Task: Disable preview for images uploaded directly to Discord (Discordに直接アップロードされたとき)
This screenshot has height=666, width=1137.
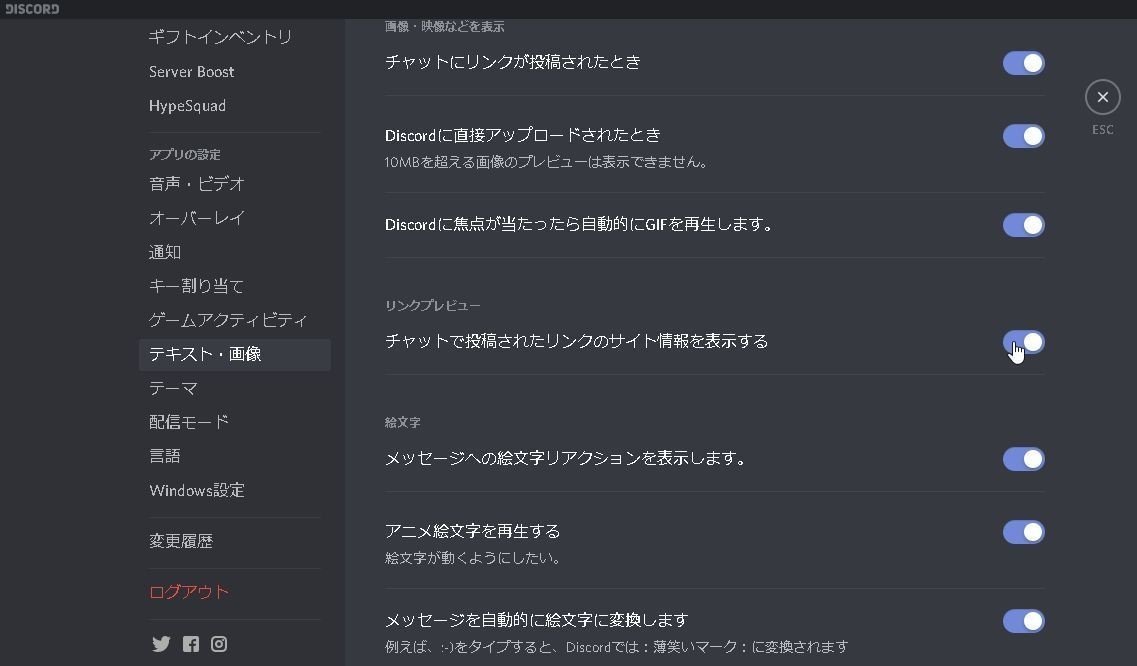Action: [1023, 136]
